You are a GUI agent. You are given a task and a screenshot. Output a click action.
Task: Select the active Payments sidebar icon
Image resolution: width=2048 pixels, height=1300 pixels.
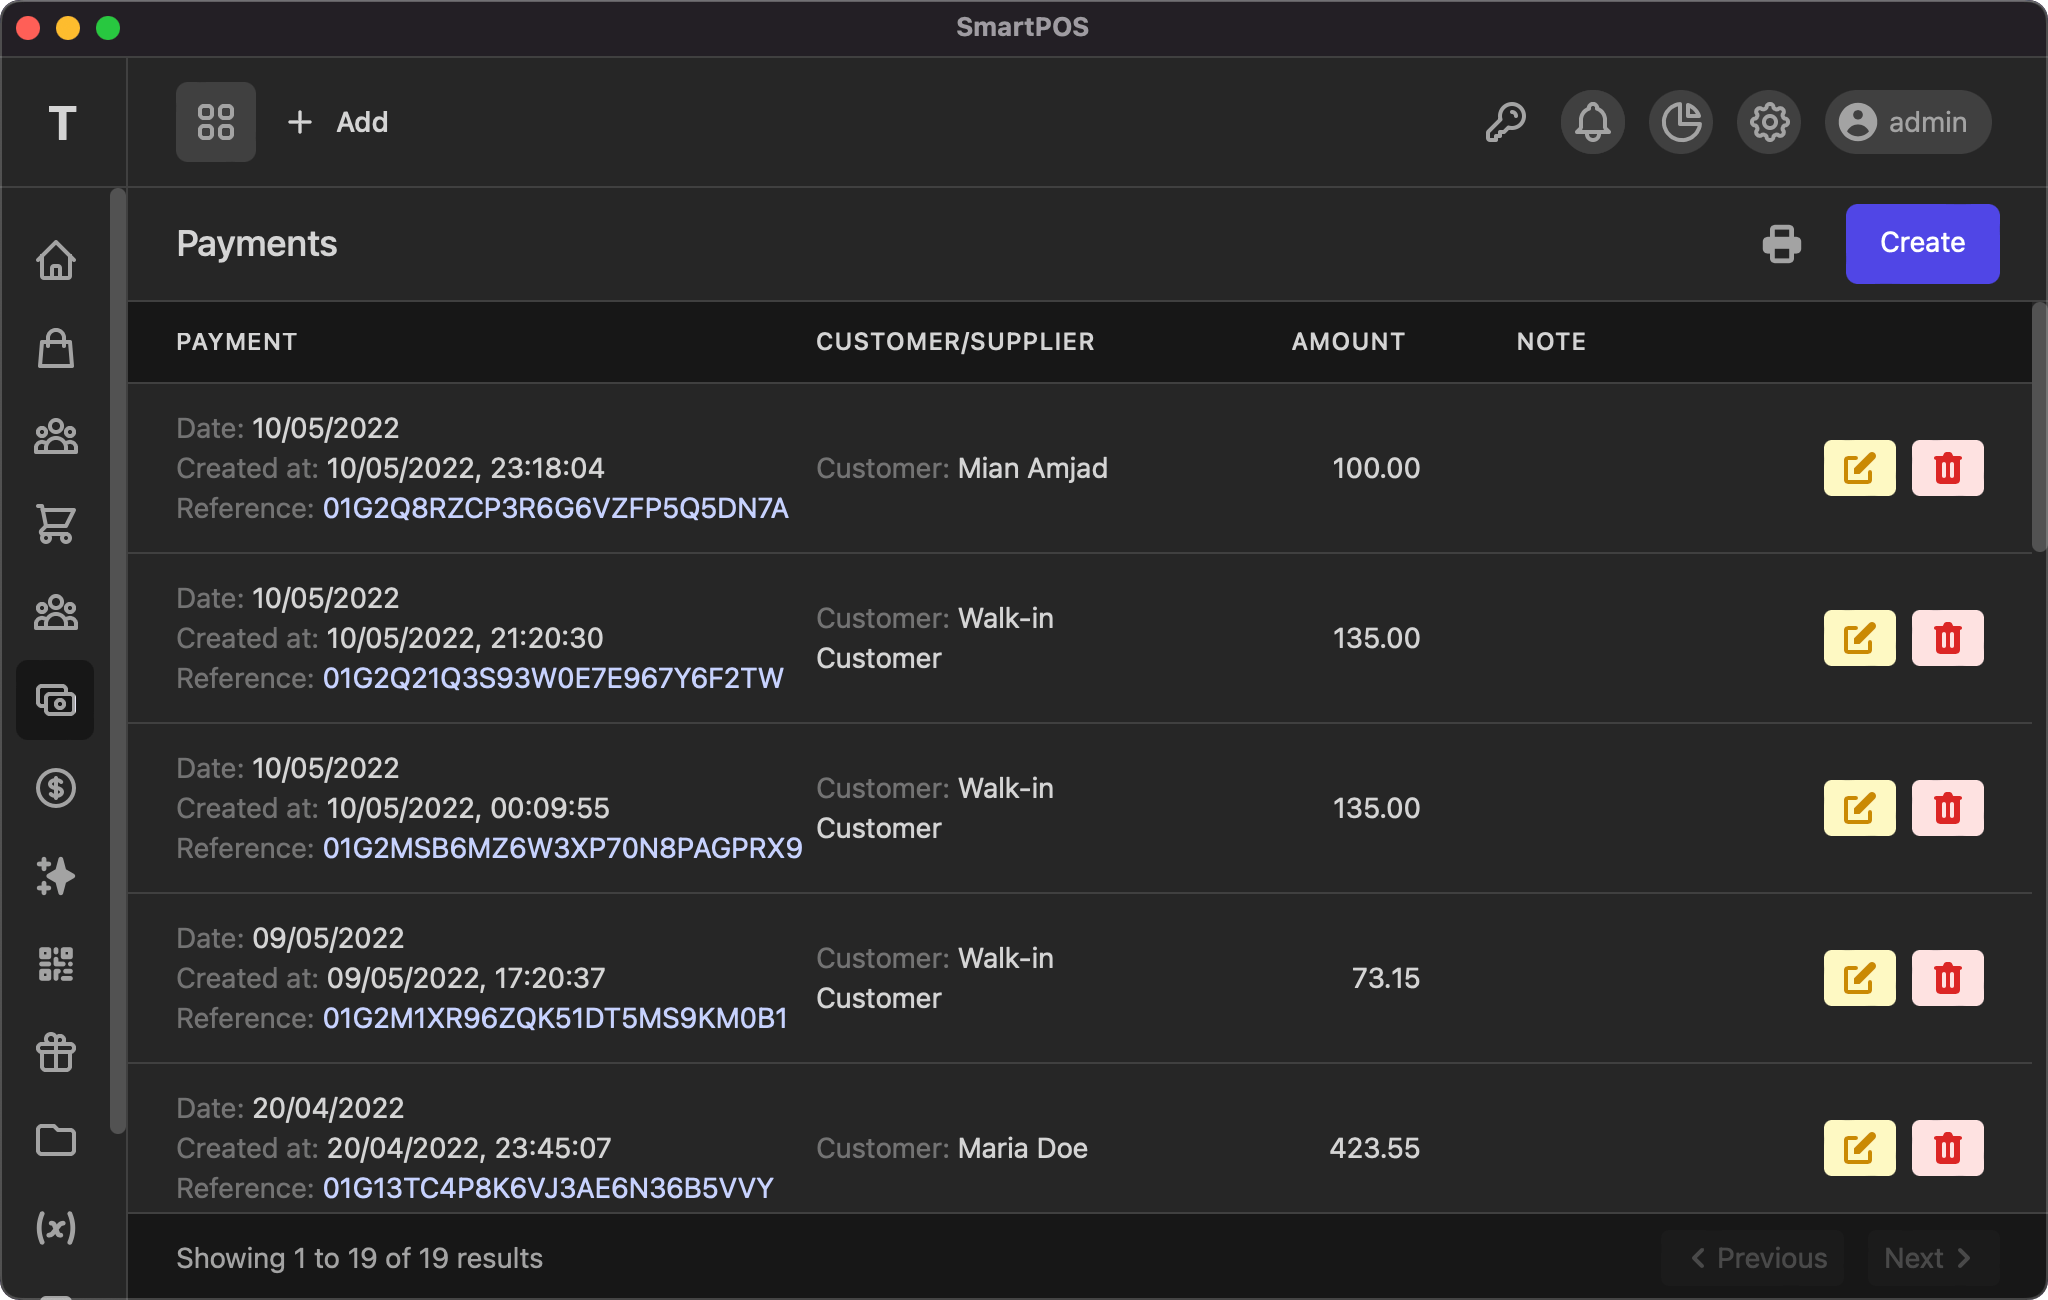(x=56, y=701)
